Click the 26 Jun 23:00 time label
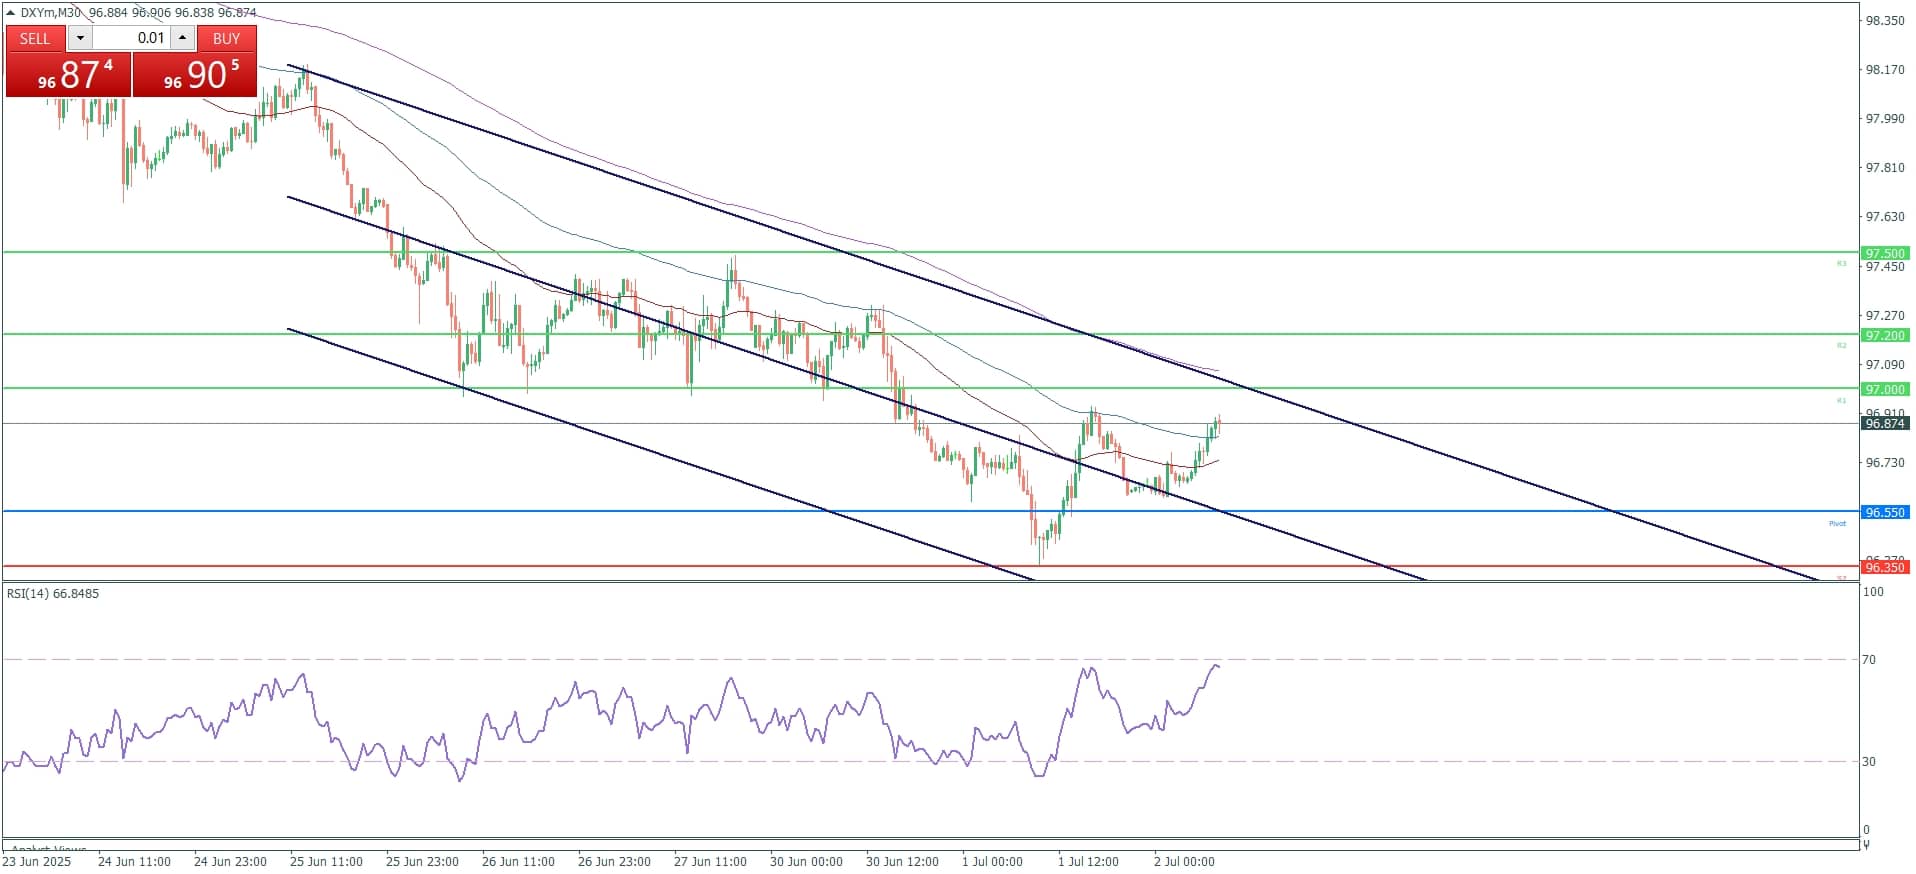The image size is (1916, 874). [x=614, y=861]
